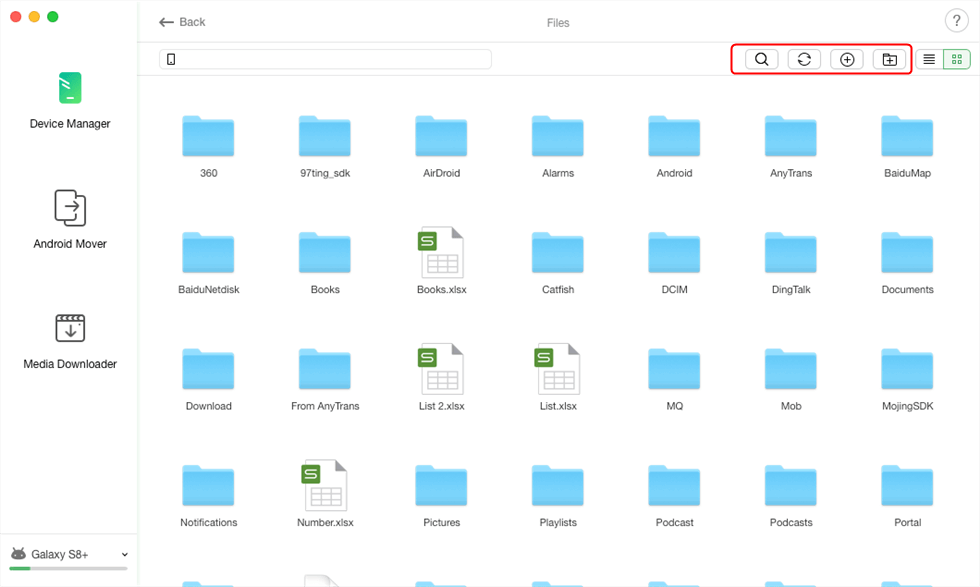Select the Podcasts folder
Screen dimensions: 980x587
tap(791, 496)
